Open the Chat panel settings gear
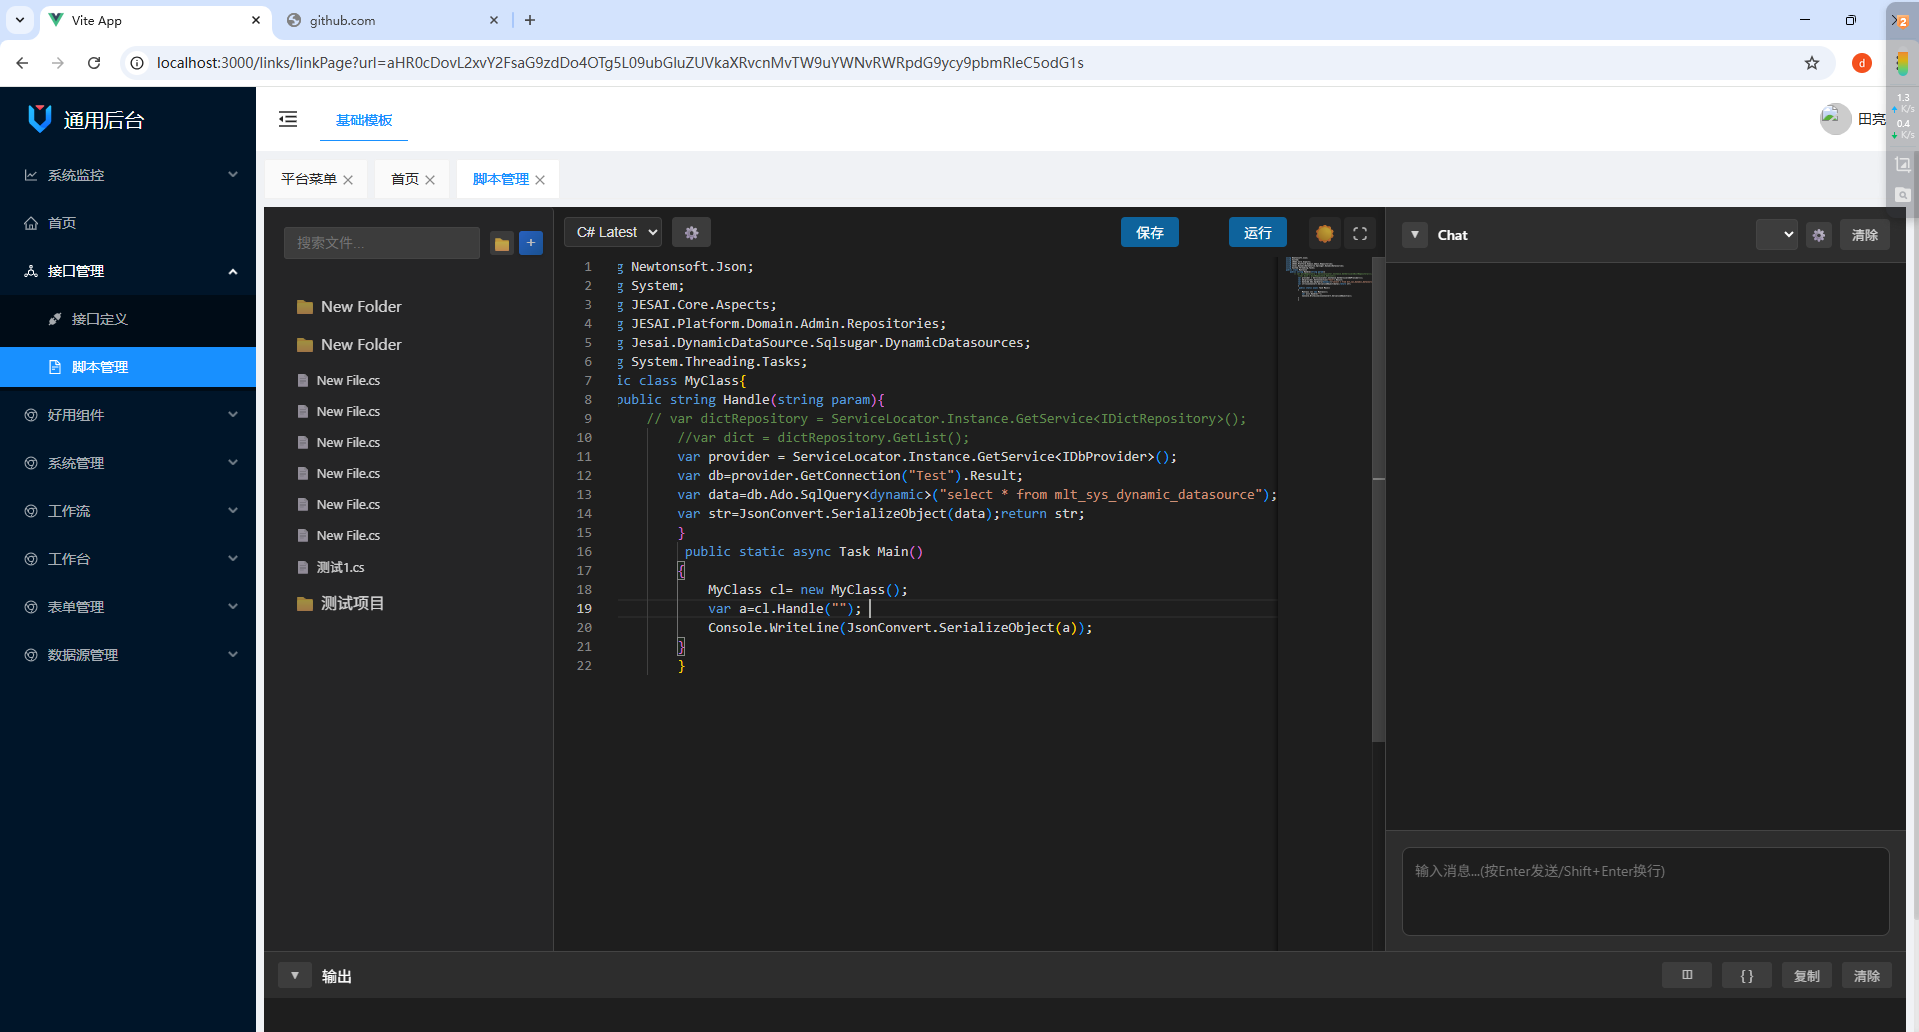1919x1032 pixels. click(1819, 235)
